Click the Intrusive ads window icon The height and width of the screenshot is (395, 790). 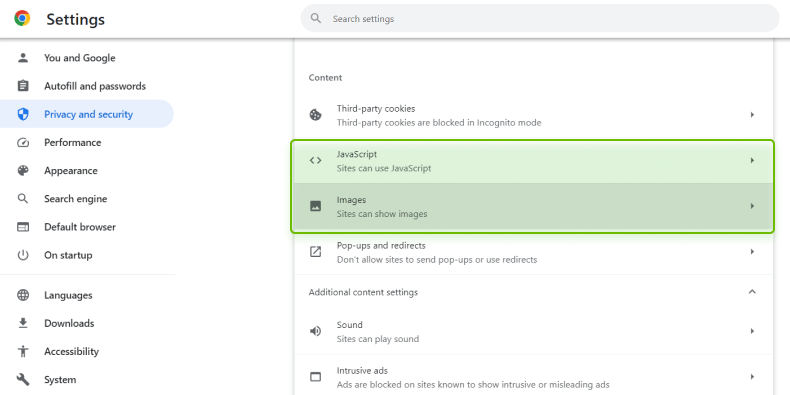(315, 376)
